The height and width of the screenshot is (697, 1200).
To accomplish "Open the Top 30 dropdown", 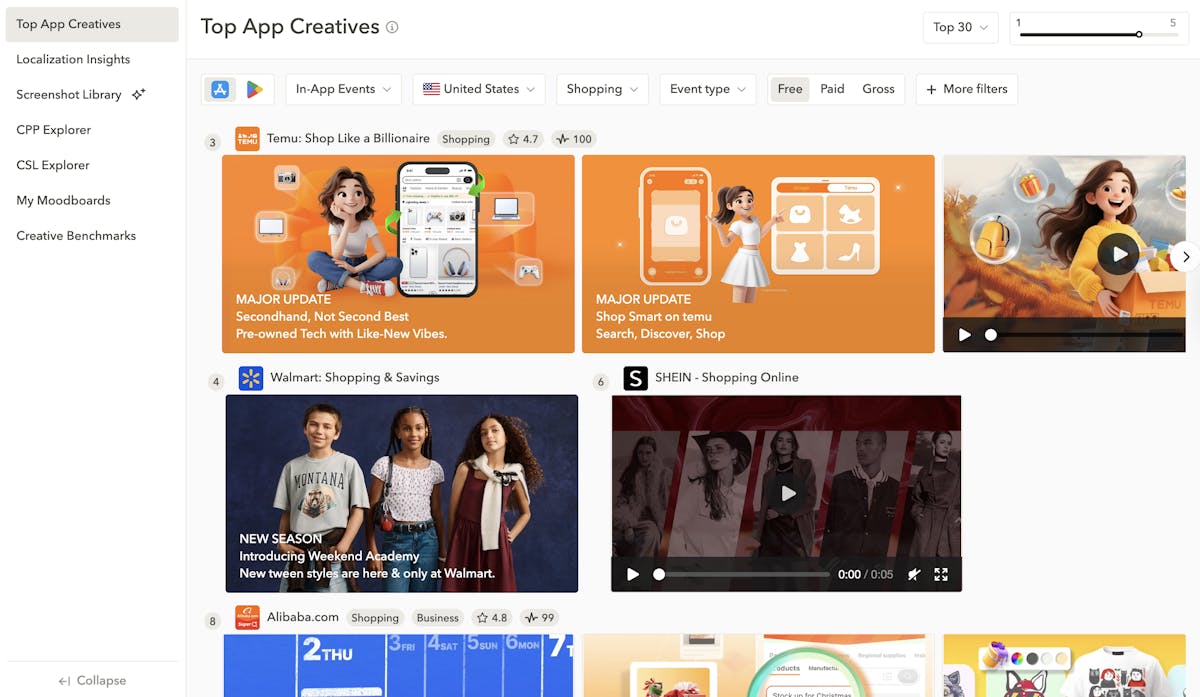I will click(x=960, y=27).
